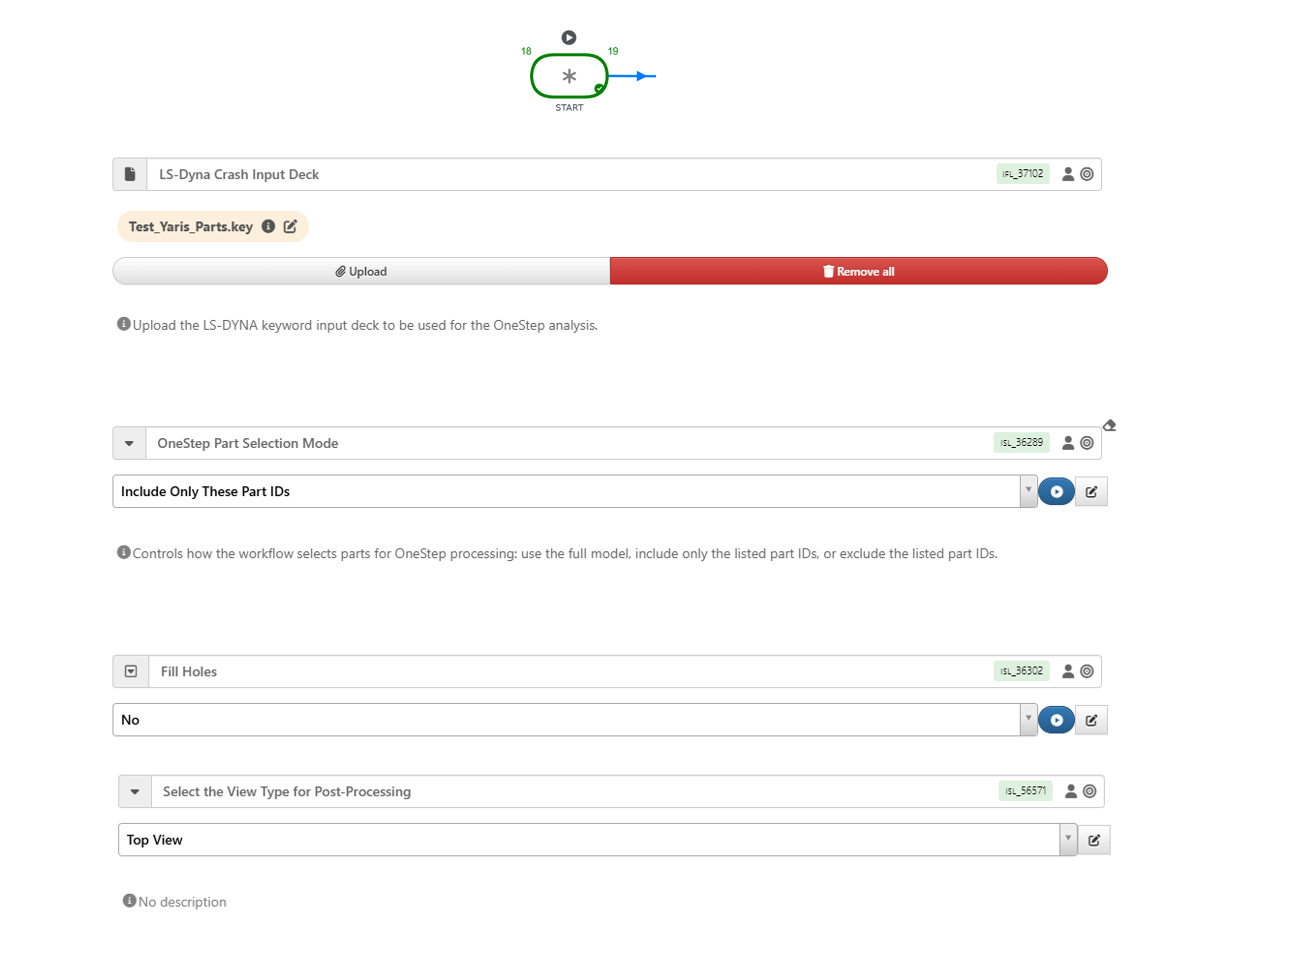Click the ISL_56571 label tag
Screen dimensions: 1306x972
coord(1025,791)
